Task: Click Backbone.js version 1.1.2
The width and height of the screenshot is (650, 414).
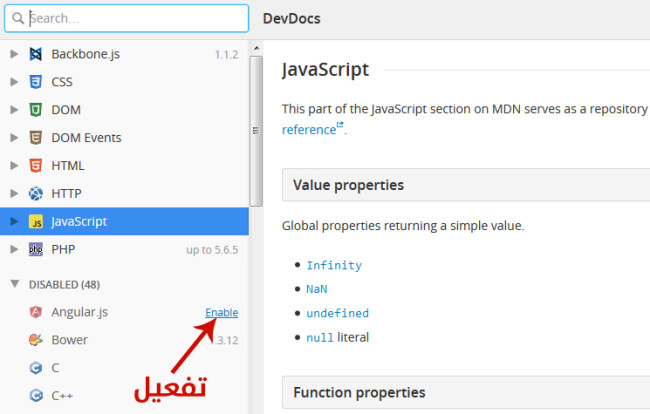Action: (226, 55)
